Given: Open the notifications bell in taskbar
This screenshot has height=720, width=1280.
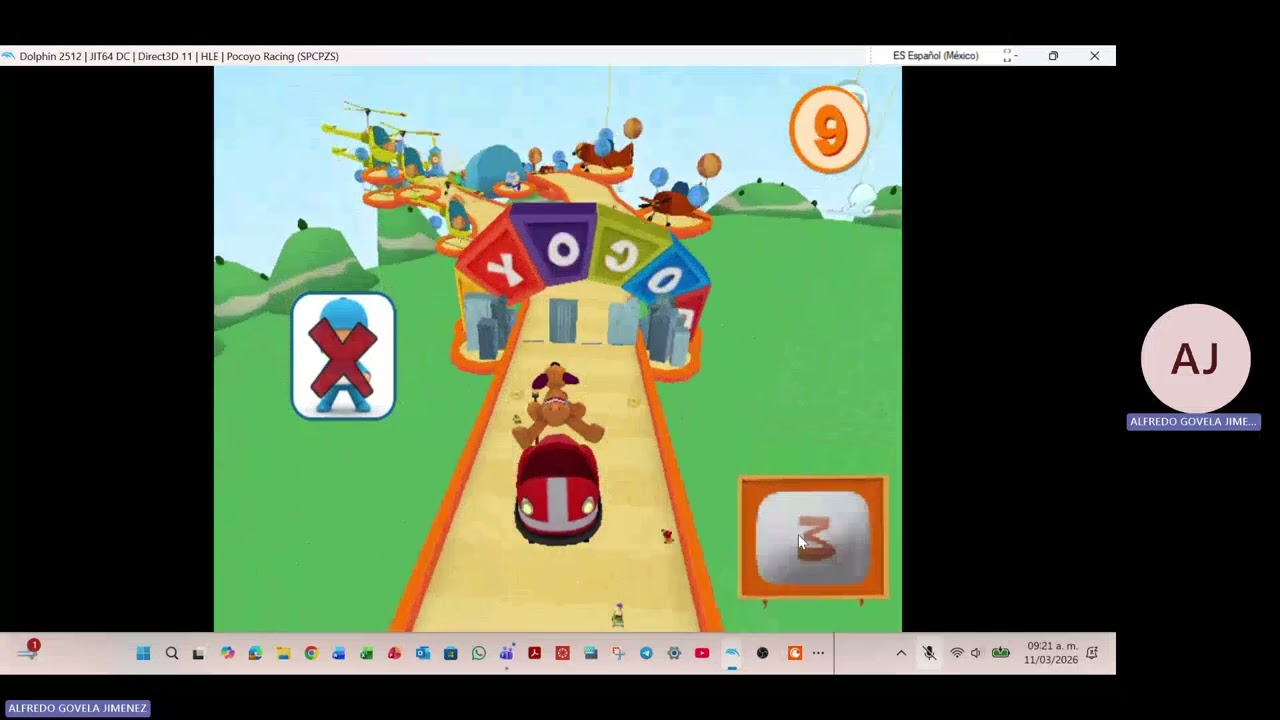Looking at the screenshot, I should coord(1092,653).
